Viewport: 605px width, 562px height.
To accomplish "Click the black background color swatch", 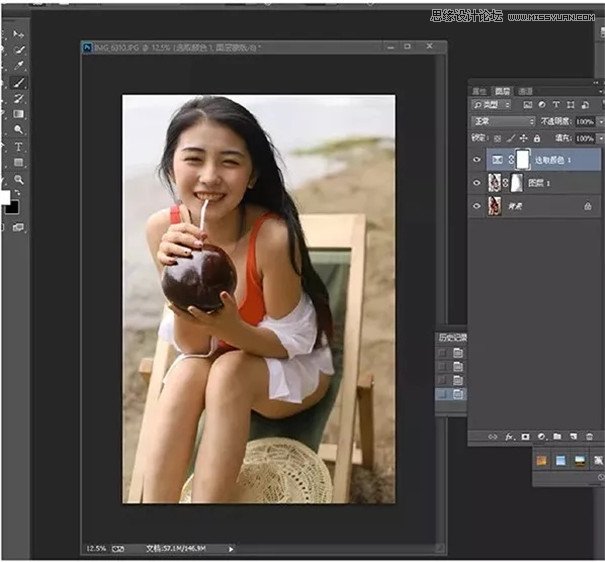I will (12, 208).
